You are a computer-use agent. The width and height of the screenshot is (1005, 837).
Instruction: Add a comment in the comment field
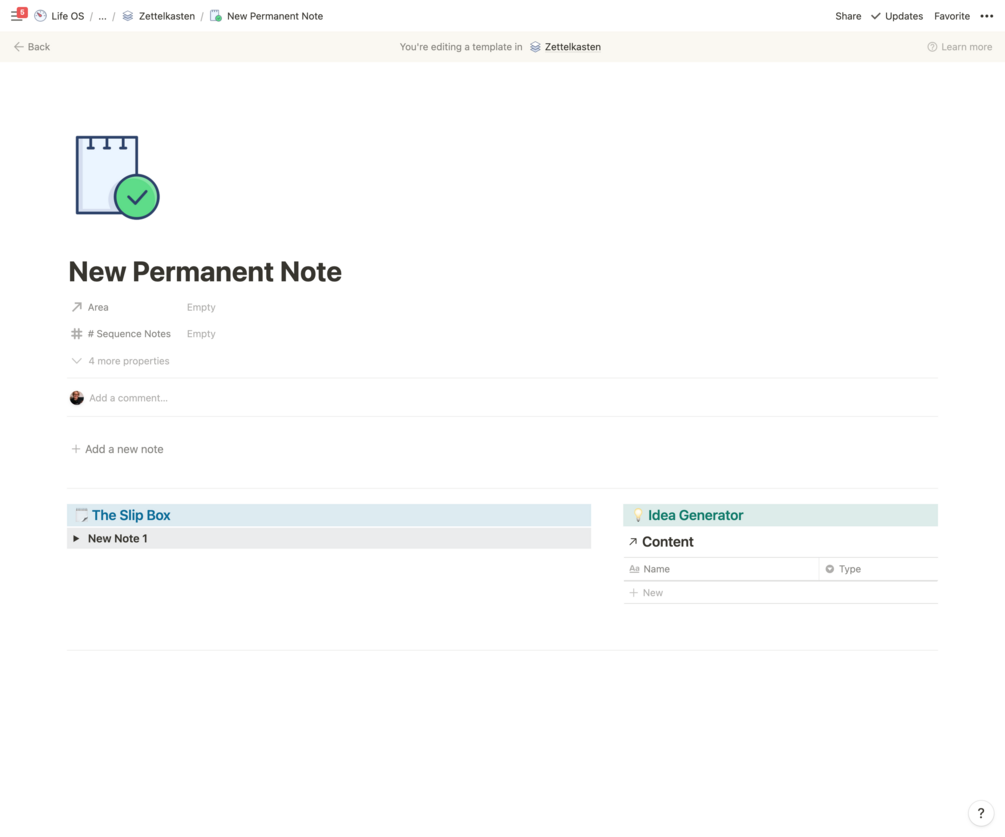click(x=128, y=398)
